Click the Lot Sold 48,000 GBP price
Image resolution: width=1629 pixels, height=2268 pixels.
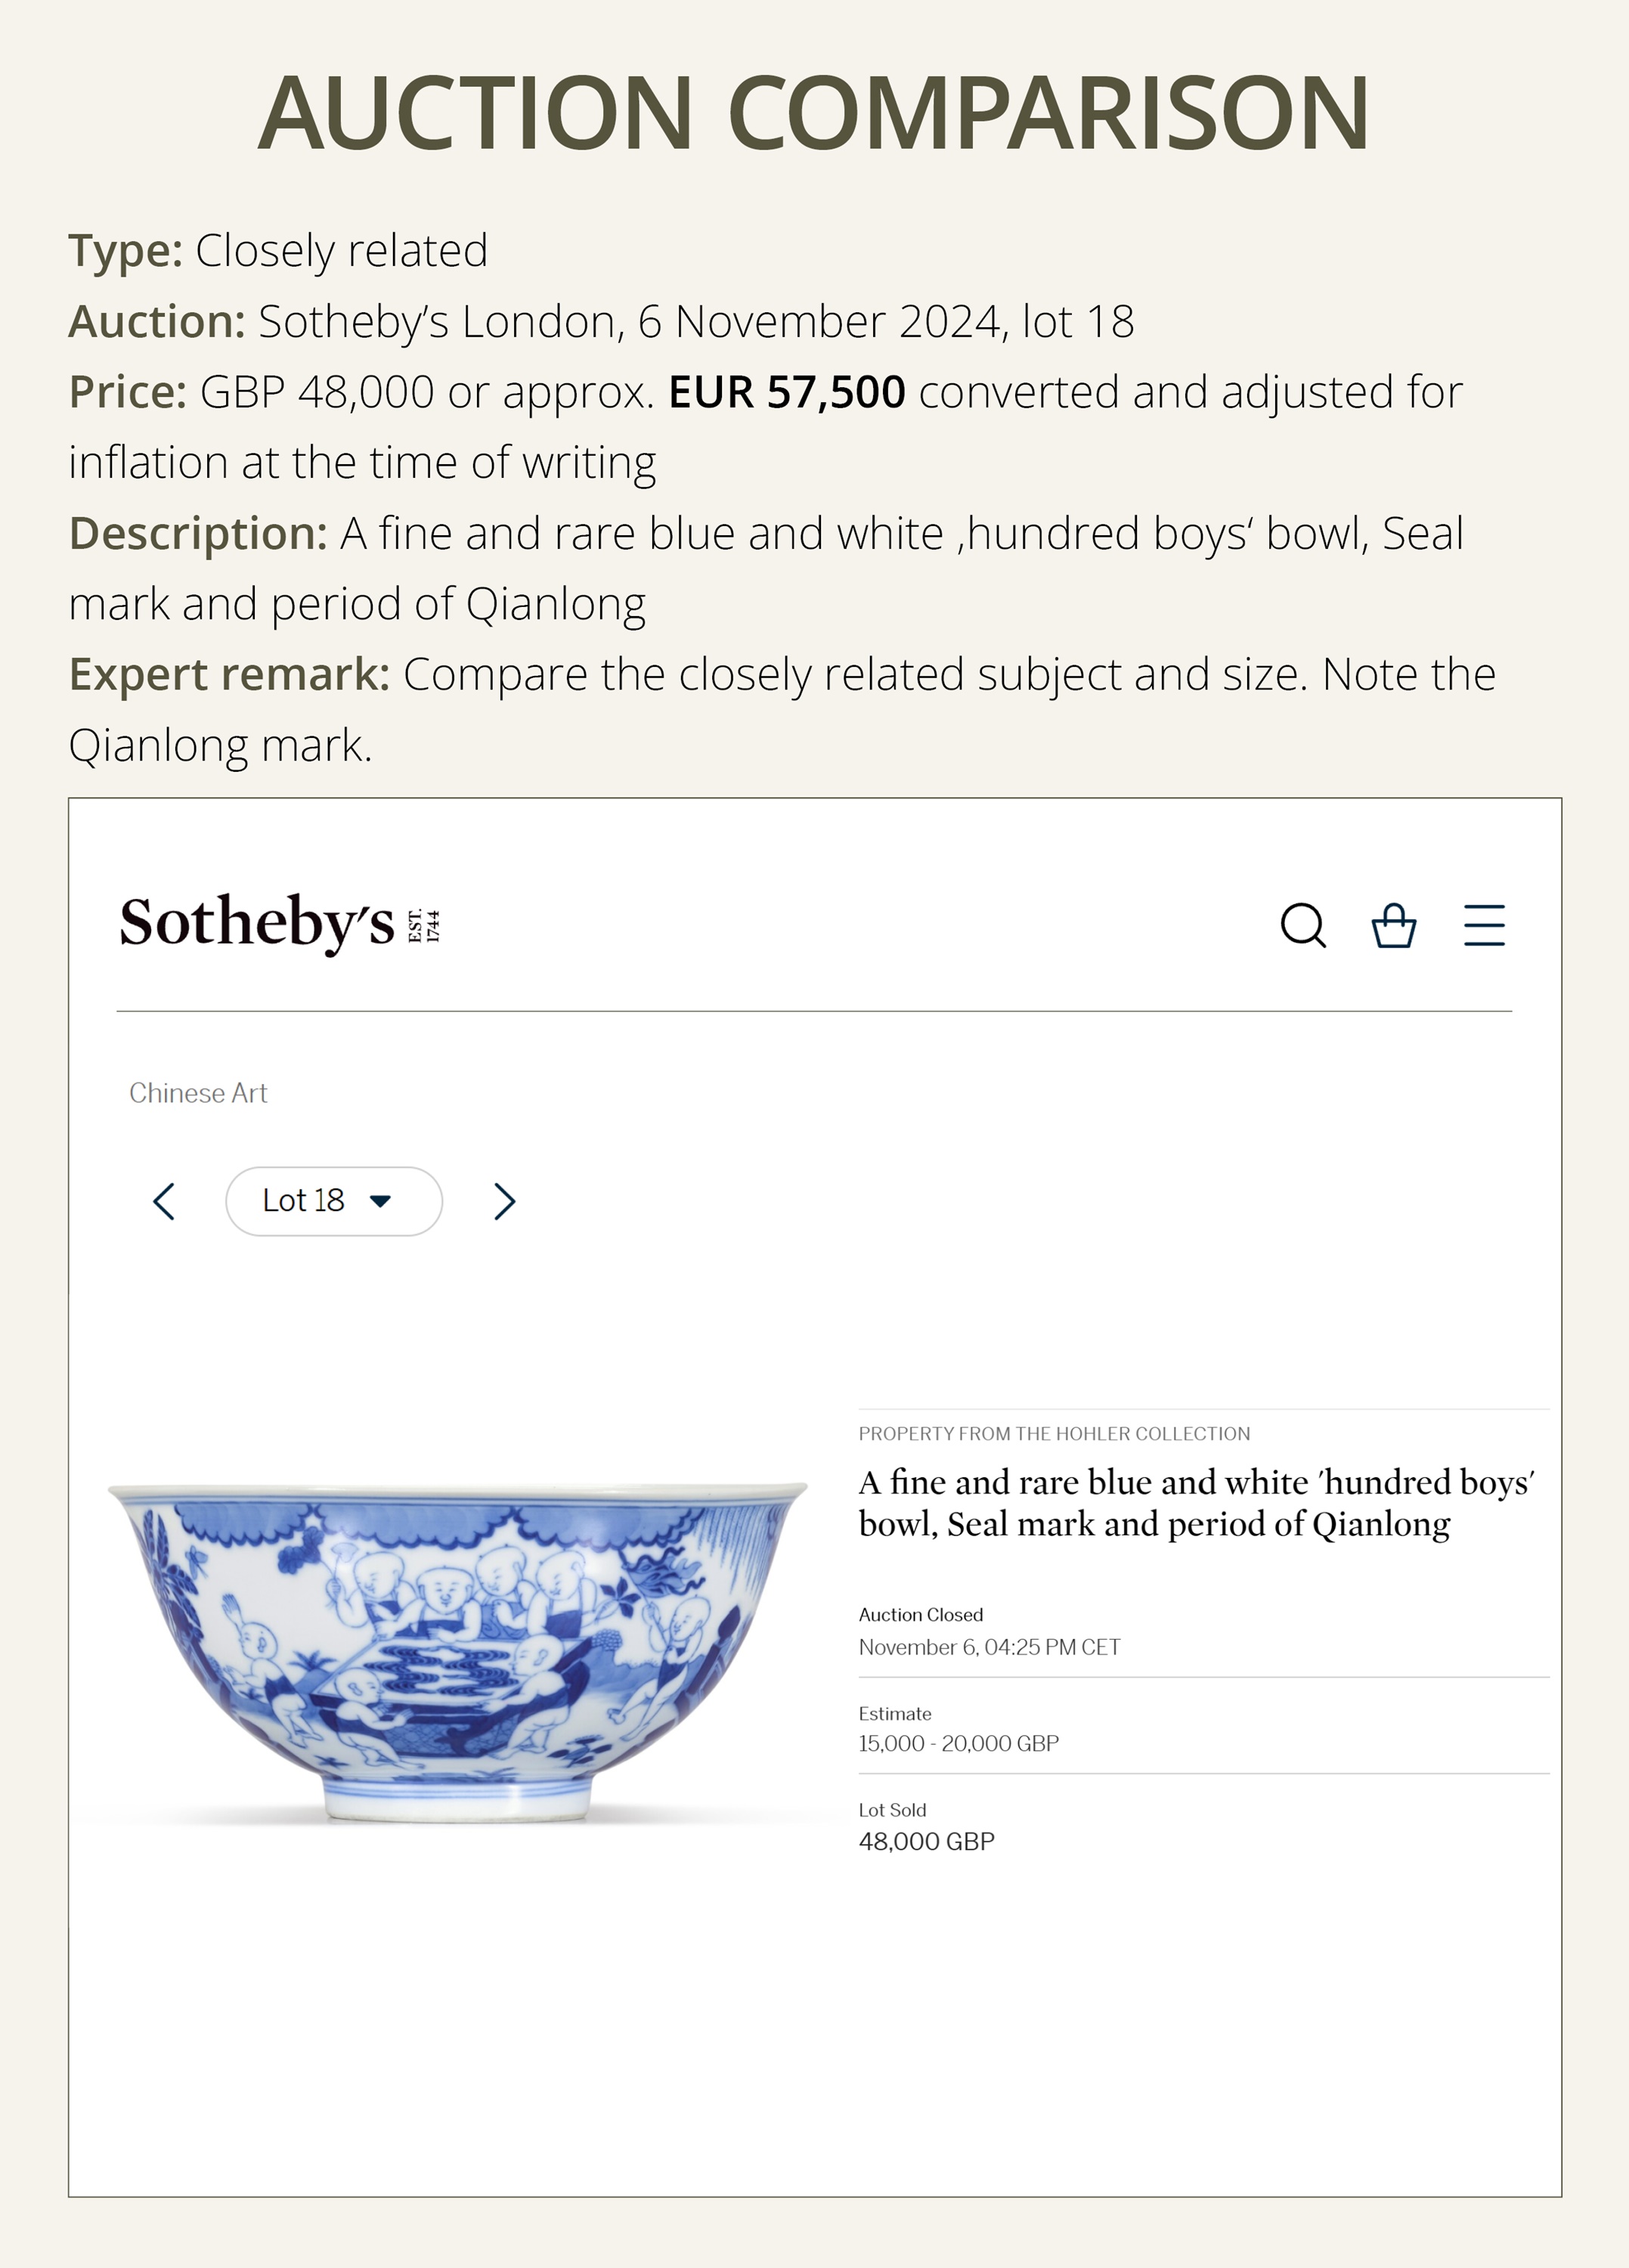[926, 1841]
